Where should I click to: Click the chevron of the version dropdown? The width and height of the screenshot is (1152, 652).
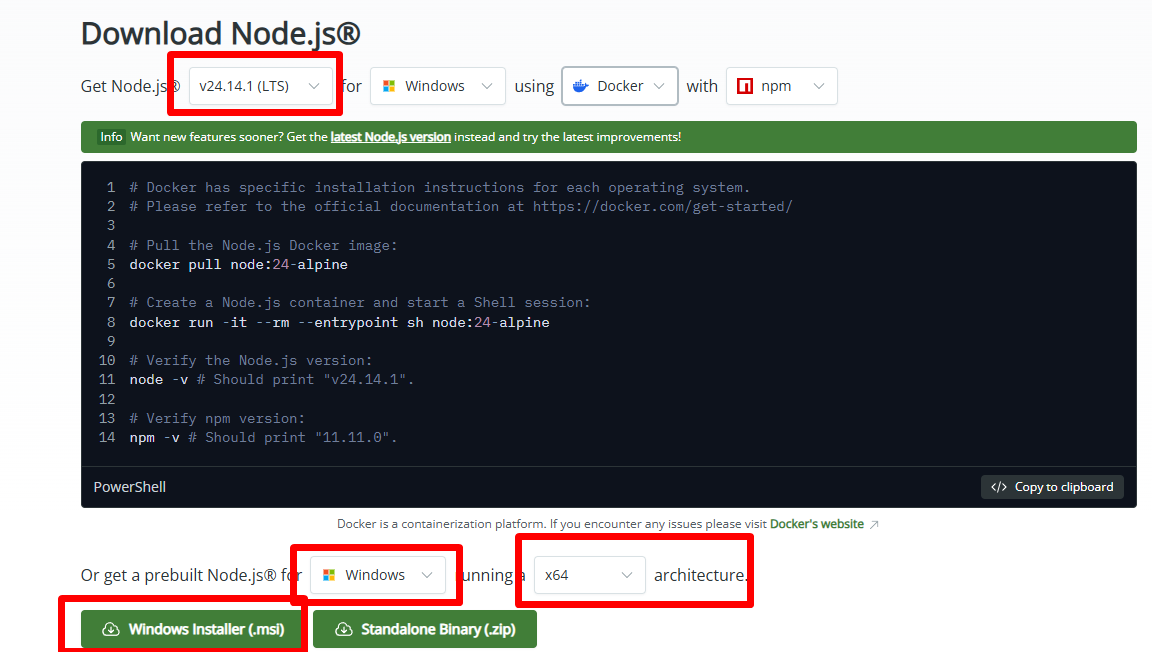tap(314, 86)
